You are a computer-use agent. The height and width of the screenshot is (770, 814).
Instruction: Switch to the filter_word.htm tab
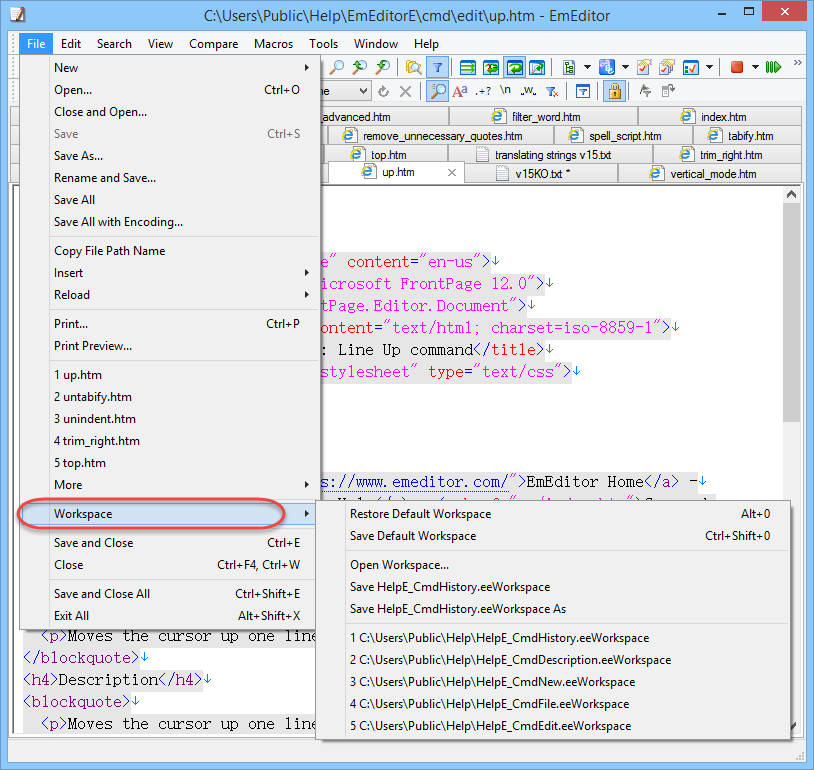click(x=542, y=117)
